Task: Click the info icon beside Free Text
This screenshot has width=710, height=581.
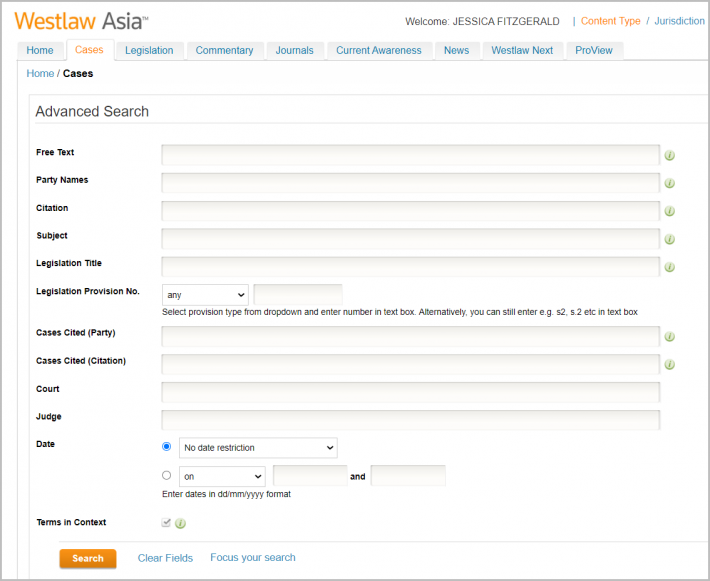Action: click(669, 155)
